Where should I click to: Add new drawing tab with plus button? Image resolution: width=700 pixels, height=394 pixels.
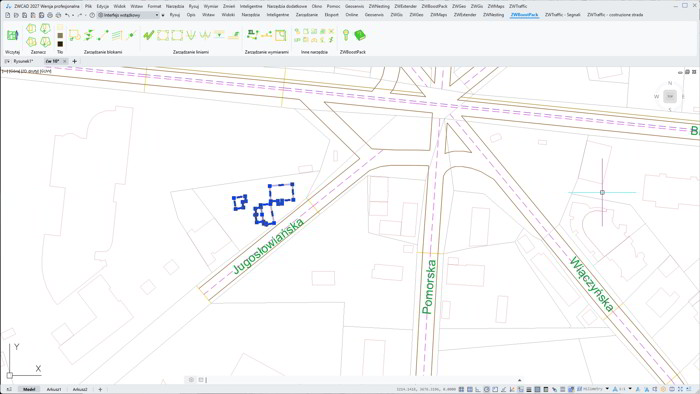coord(75,61)
